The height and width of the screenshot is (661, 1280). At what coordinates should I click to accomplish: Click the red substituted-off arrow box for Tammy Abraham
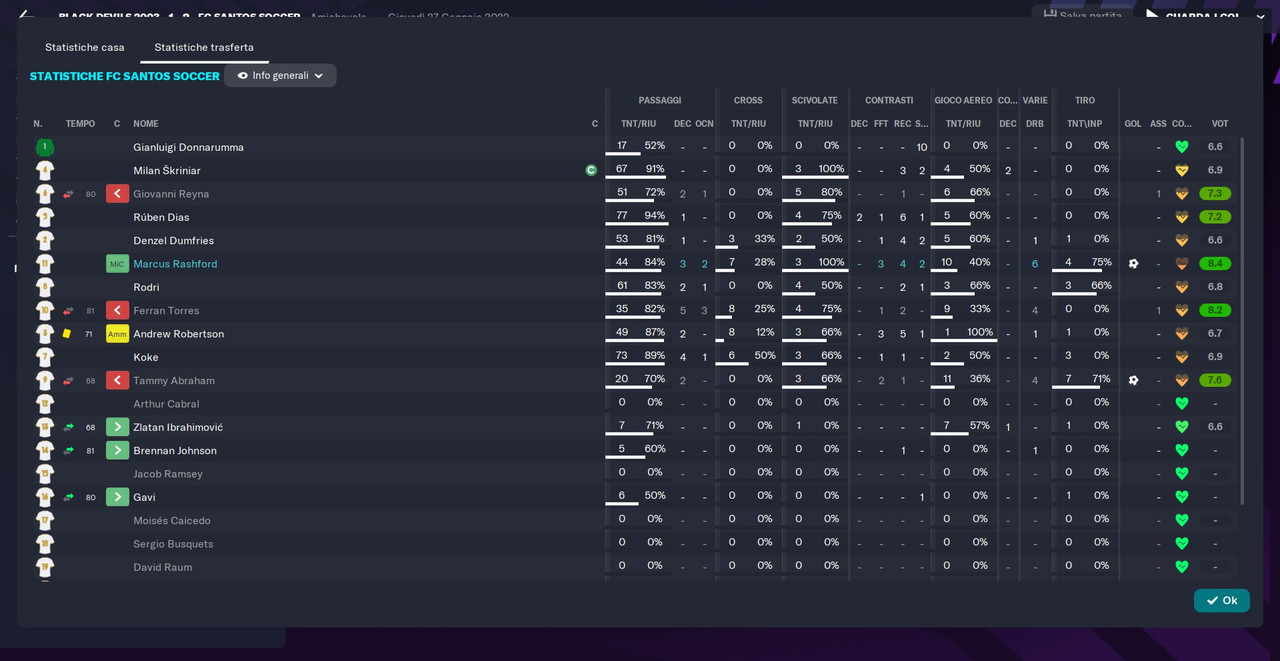pos(118,381)
